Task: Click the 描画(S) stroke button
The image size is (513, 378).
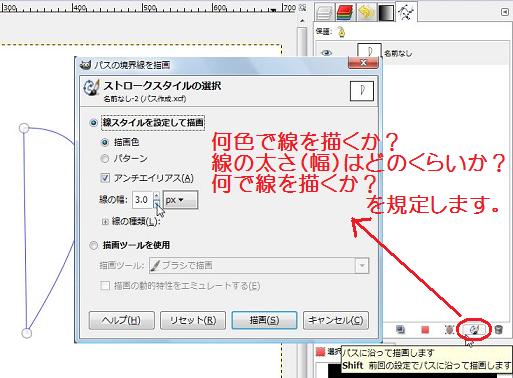Action: (264, 320)
